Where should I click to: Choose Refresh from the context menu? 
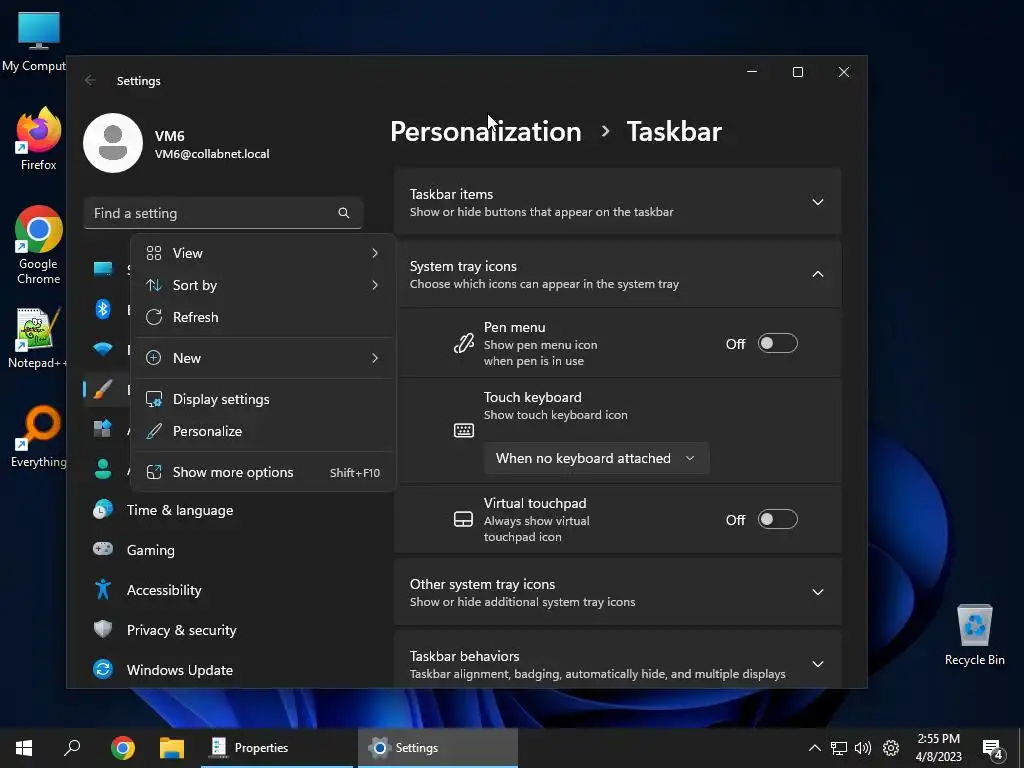tap(263, 317)
